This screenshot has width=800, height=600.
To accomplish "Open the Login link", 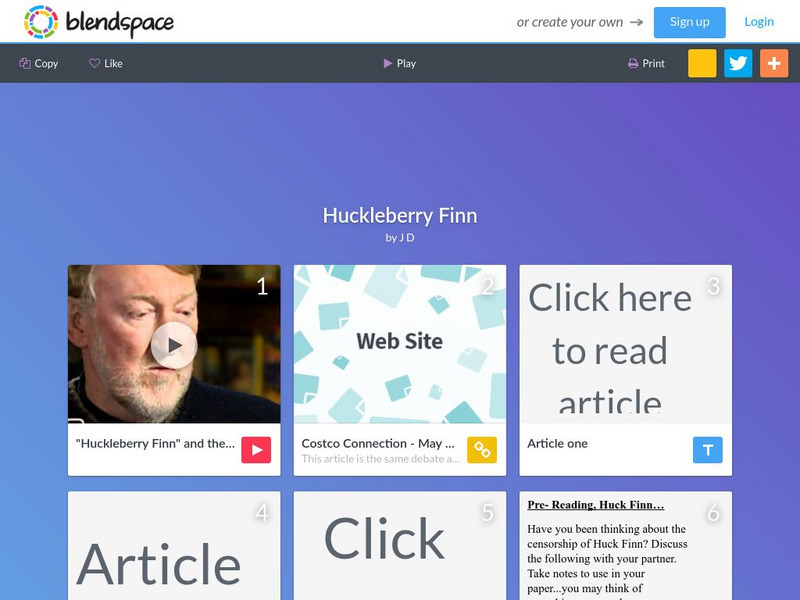I will (x=759, y=22).
